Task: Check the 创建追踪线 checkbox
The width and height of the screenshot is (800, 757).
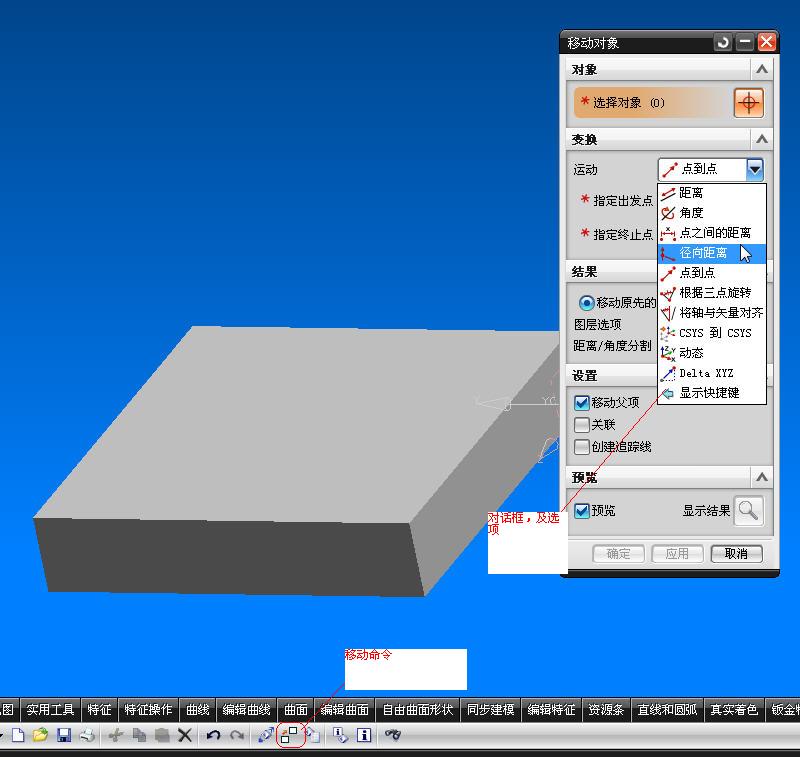Action: (x=582, y=447)
